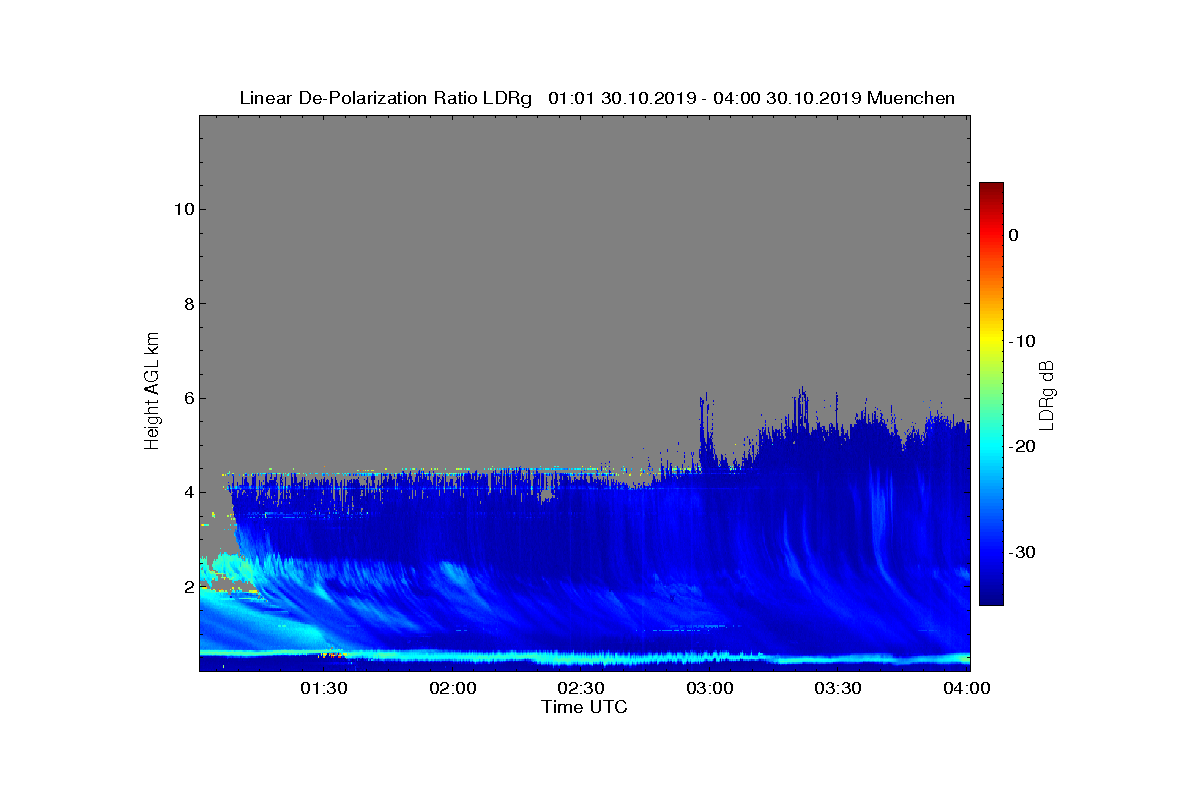Click the colorbar value '-20'

coord(1022,447)
